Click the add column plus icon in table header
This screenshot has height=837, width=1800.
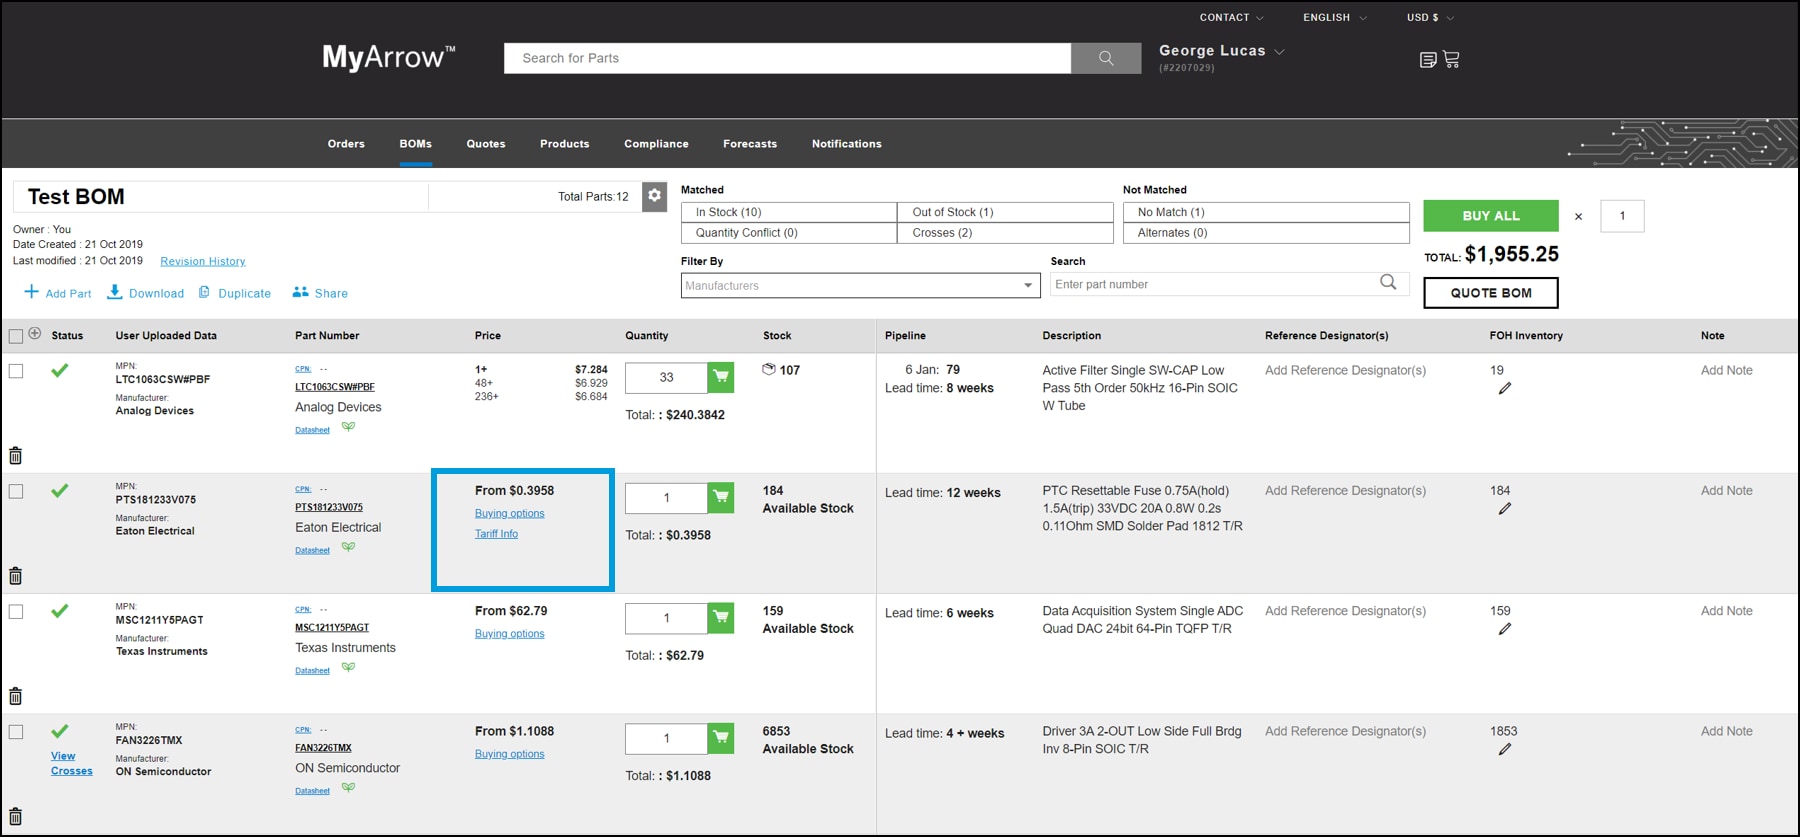35,334
